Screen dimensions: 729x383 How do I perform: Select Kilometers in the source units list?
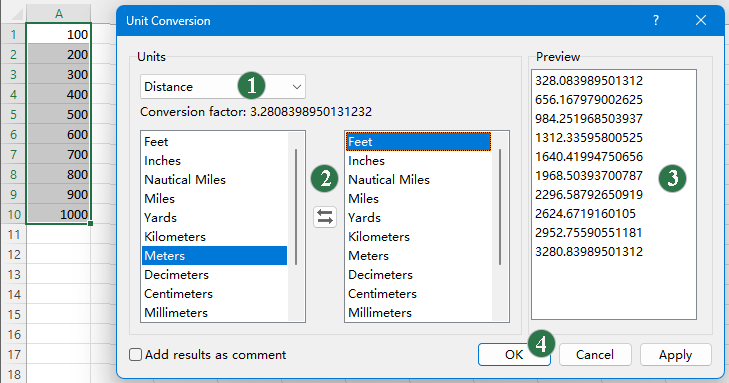tap(214, 237)
